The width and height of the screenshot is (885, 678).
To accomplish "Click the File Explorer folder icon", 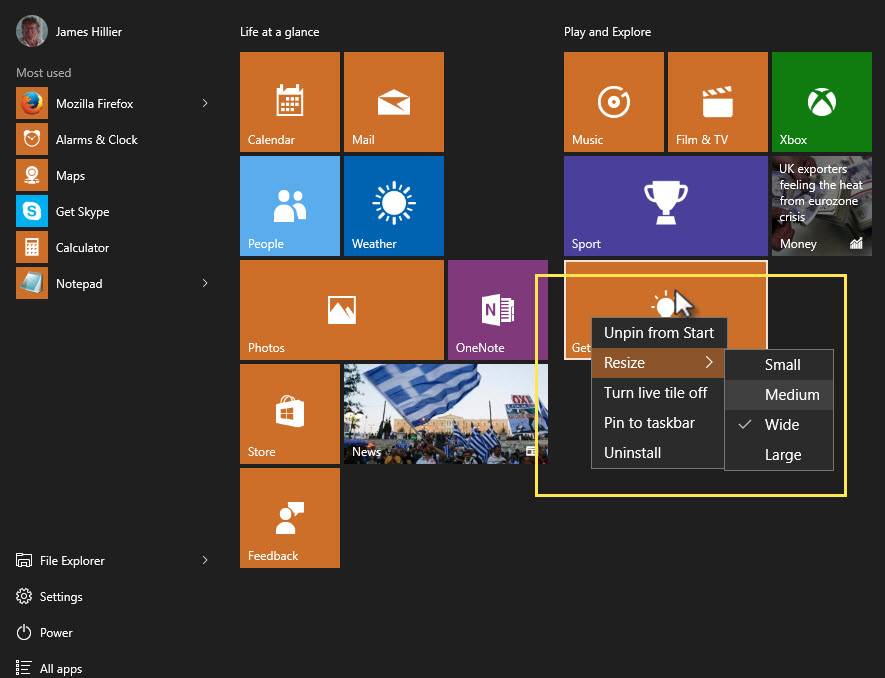I will (x=24, y=560).
